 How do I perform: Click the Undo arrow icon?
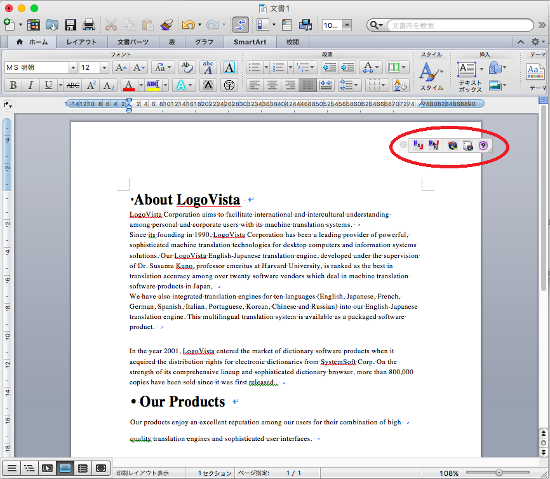tap(188, 25)
